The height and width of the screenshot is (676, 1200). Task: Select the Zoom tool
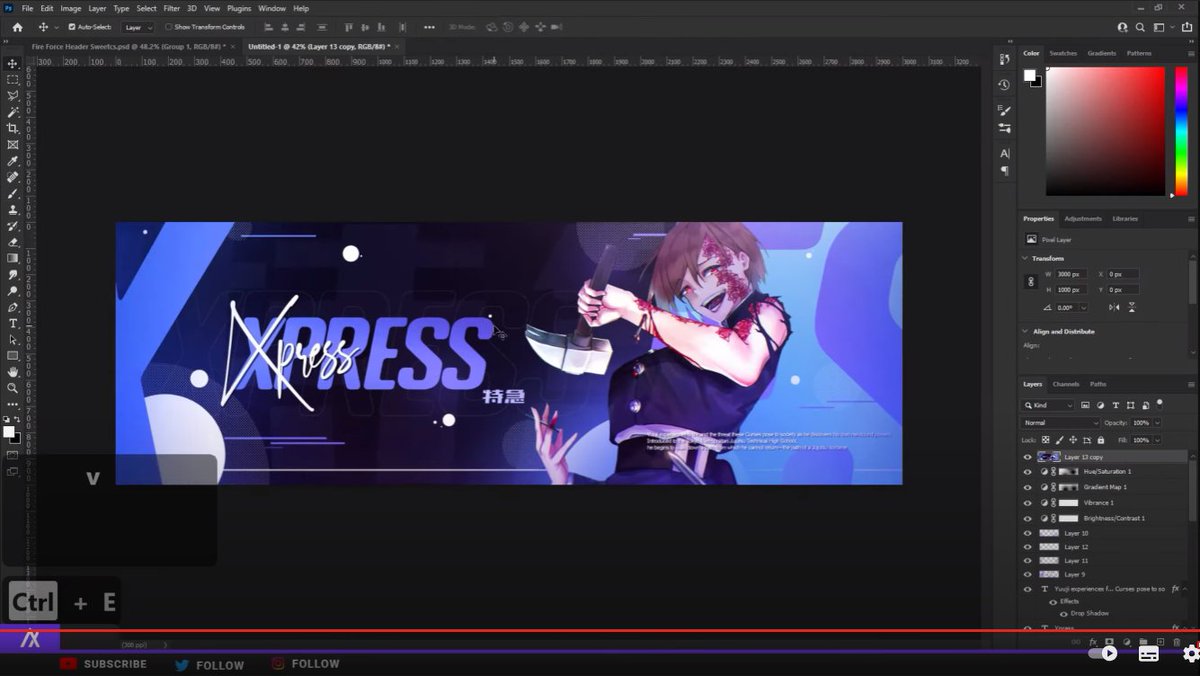click(12, 387)
